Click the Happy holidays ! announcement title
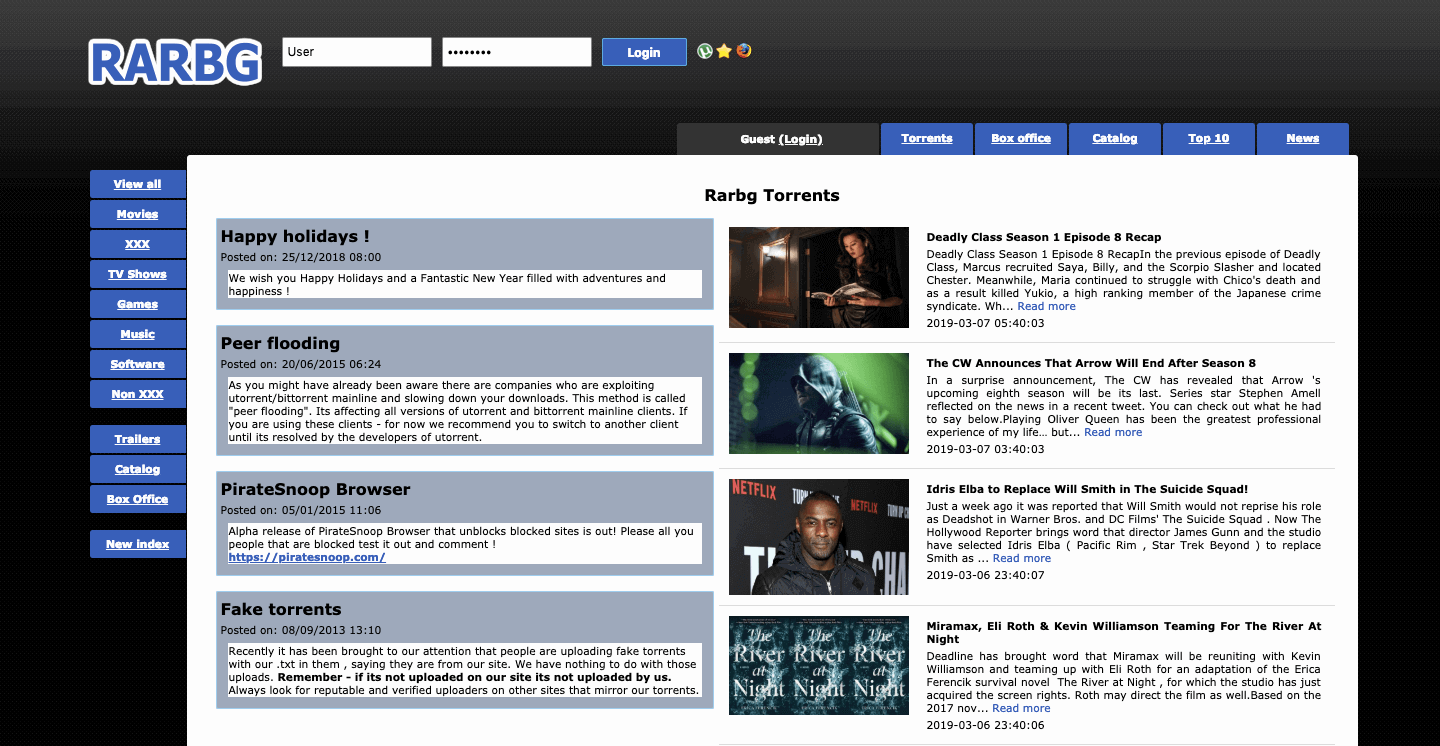The image size is (1440, 746). (x=295, y=237)
